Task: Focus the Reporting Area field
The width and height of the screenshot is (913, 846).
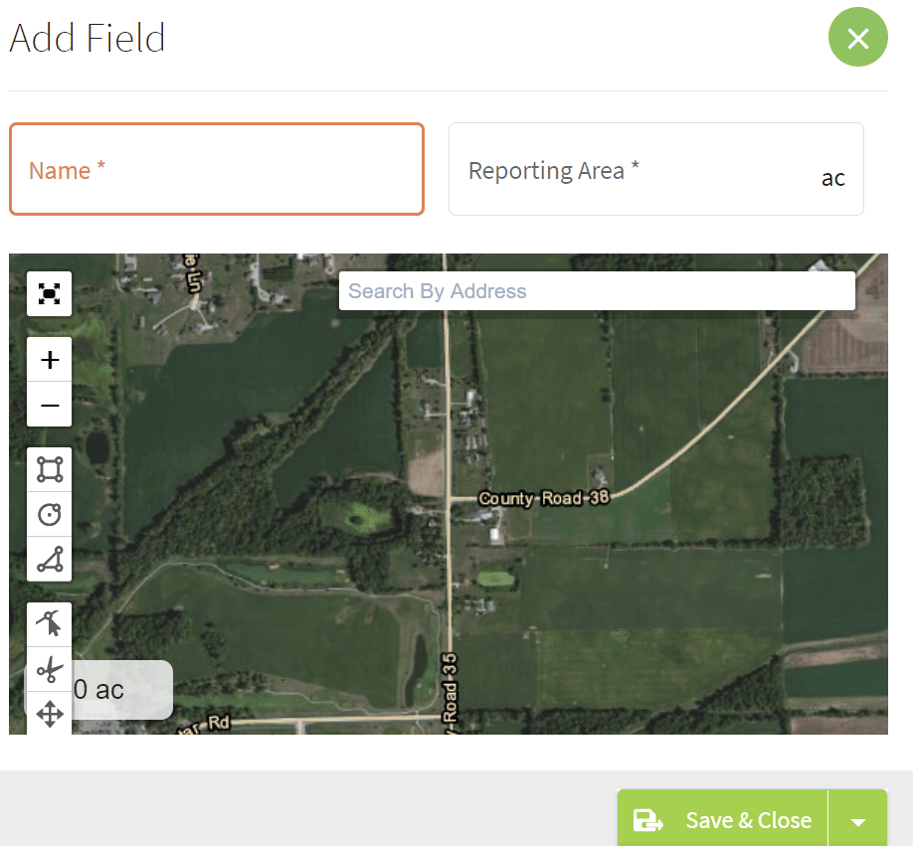Action: coord(640,170)
